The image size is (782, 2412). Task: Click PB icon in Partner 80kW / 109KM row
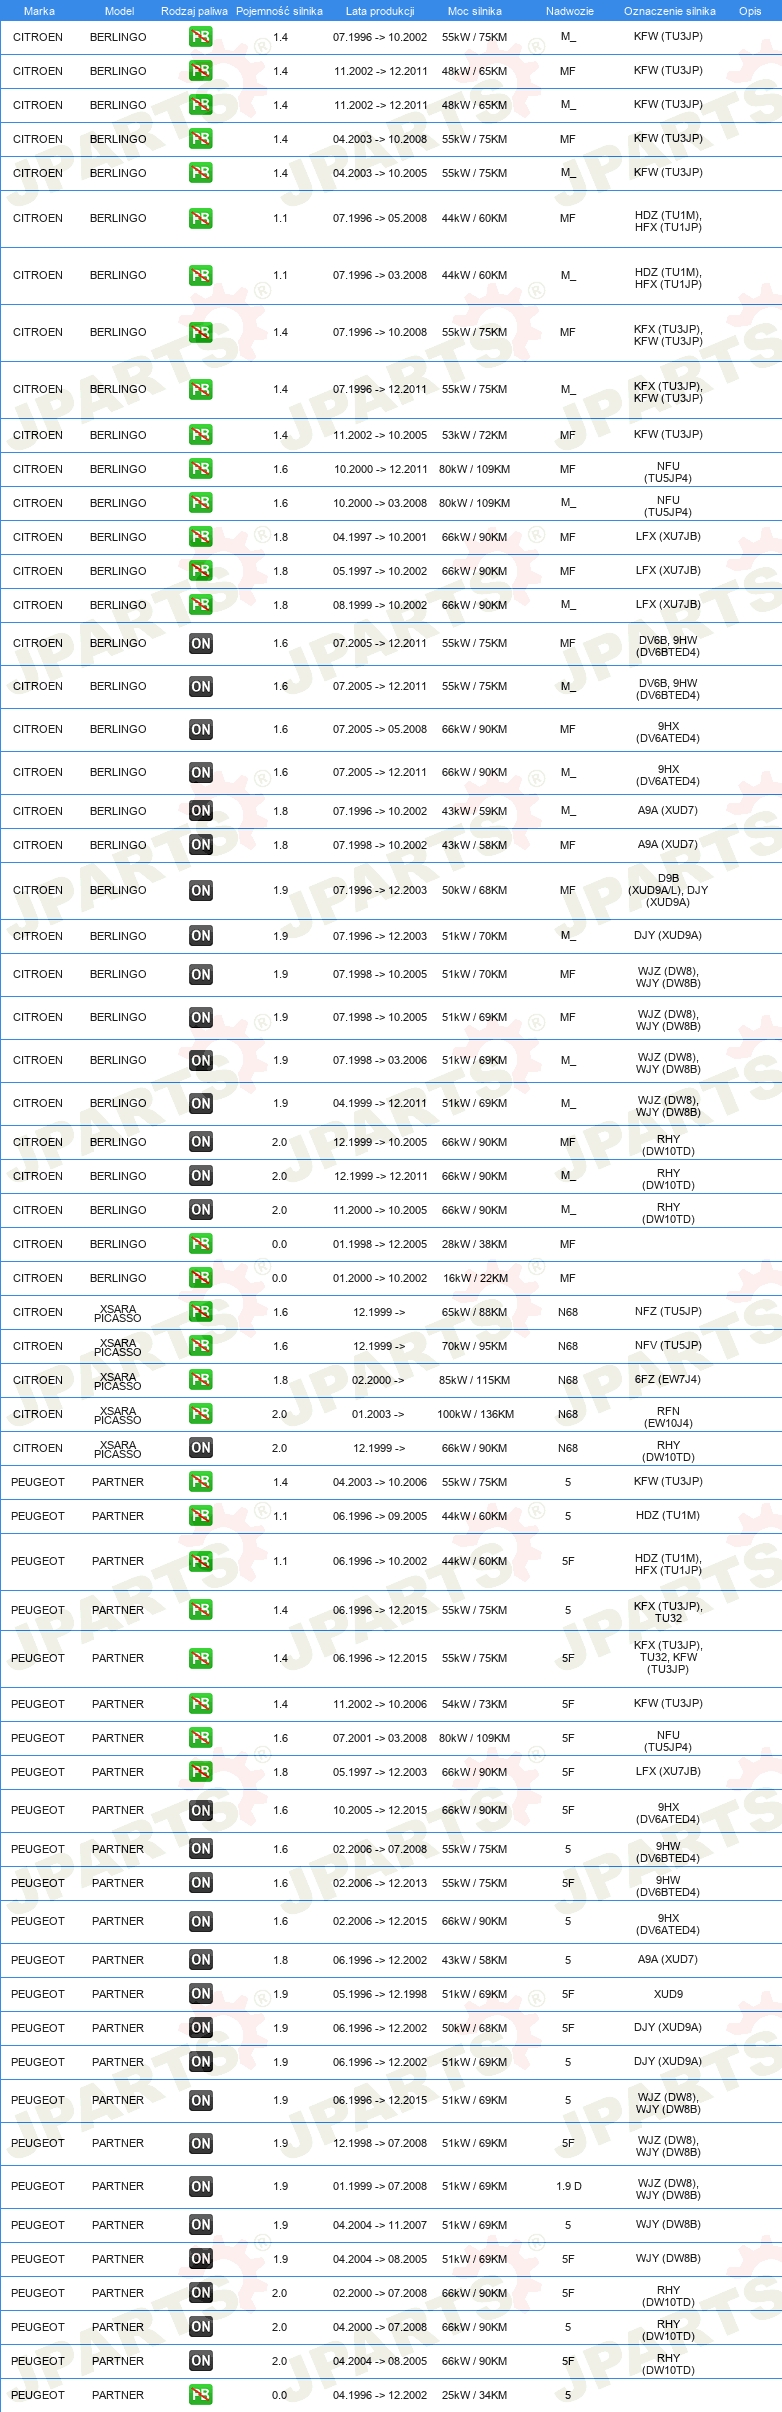coord(201,1738)
